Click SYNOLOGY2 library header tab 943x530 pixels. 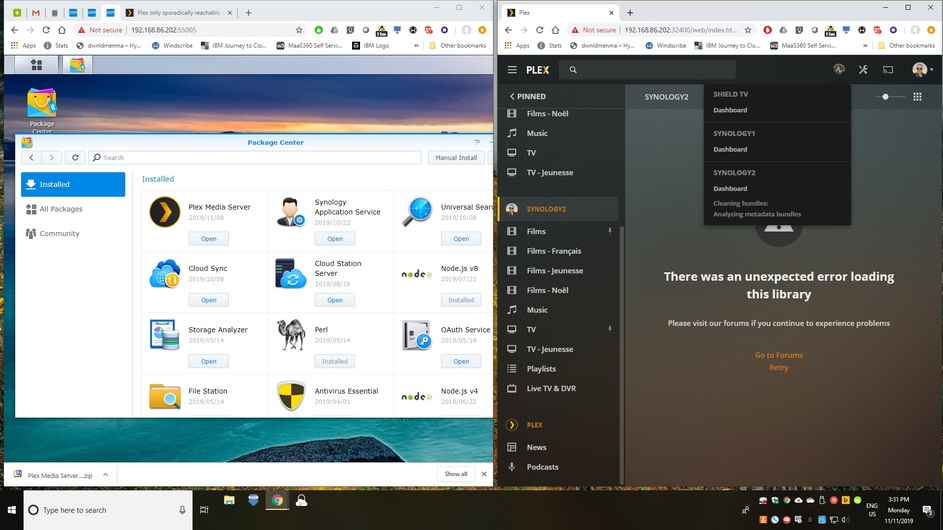[666, 97]
